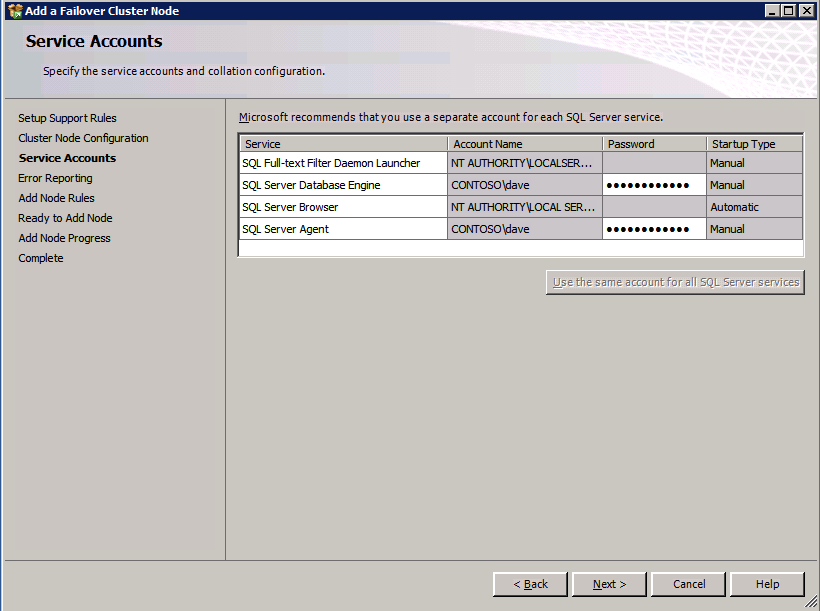Select Add Node Rules step

point(56,198)
